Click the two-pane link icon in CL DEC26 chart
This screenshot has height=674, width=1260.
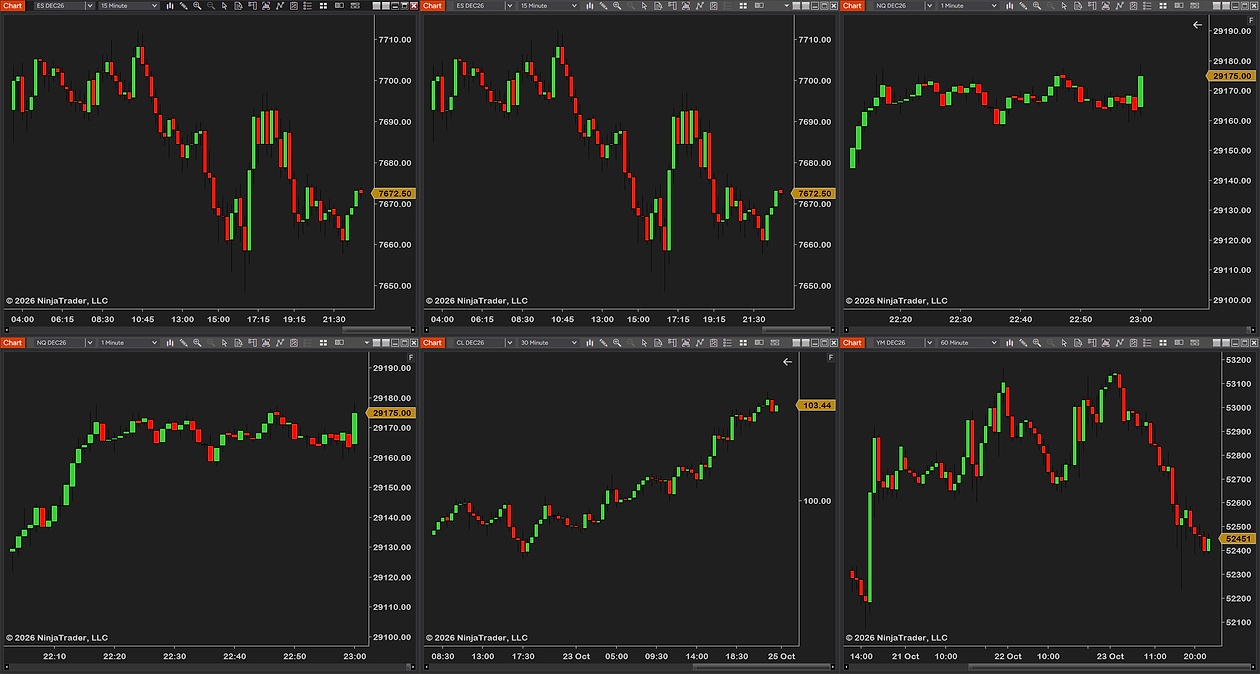click(759, 342)
